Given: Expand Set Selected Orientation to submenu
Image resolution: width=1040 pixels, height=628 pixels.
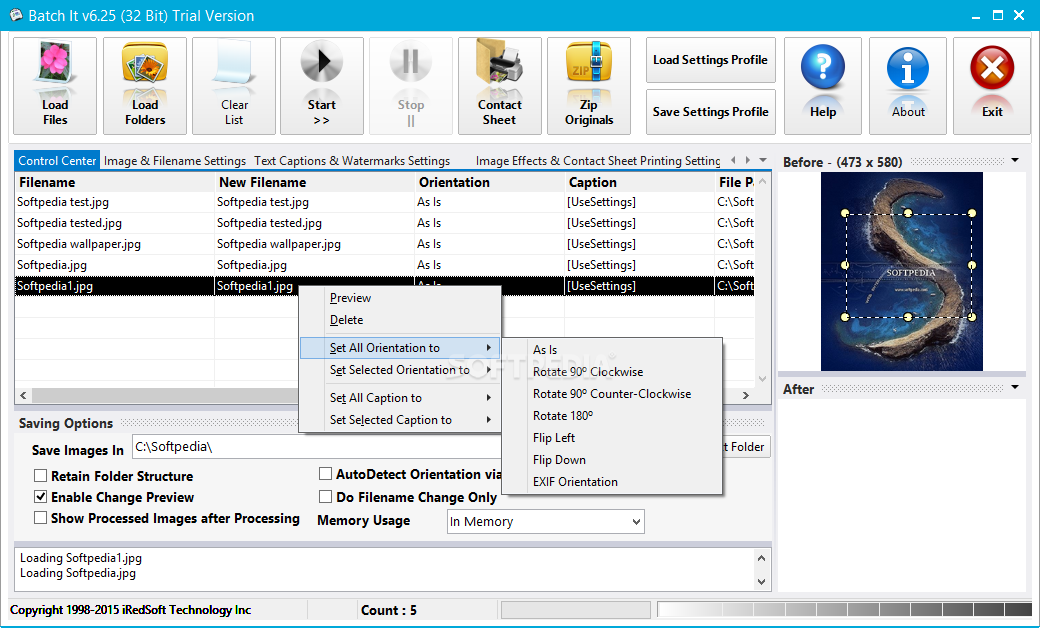Looking at the screenshot, I should click(x=401, y=369).
